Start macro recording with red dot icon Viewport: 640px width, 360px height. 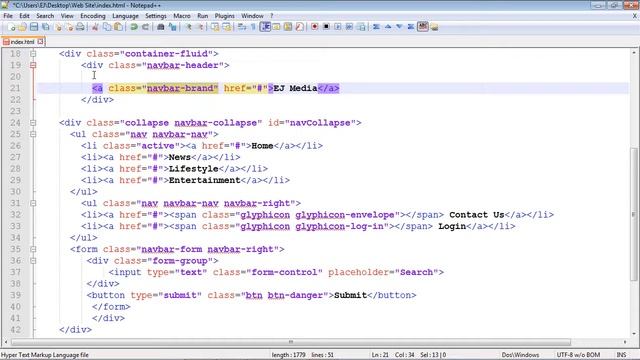point(314,27)
